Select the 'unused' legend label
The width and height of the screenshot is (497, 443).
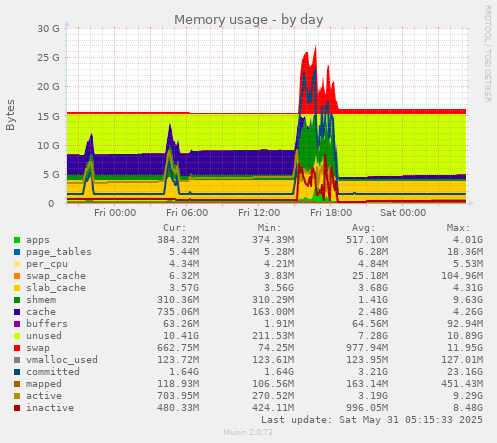pyautogui.click(x=44, y=336)
